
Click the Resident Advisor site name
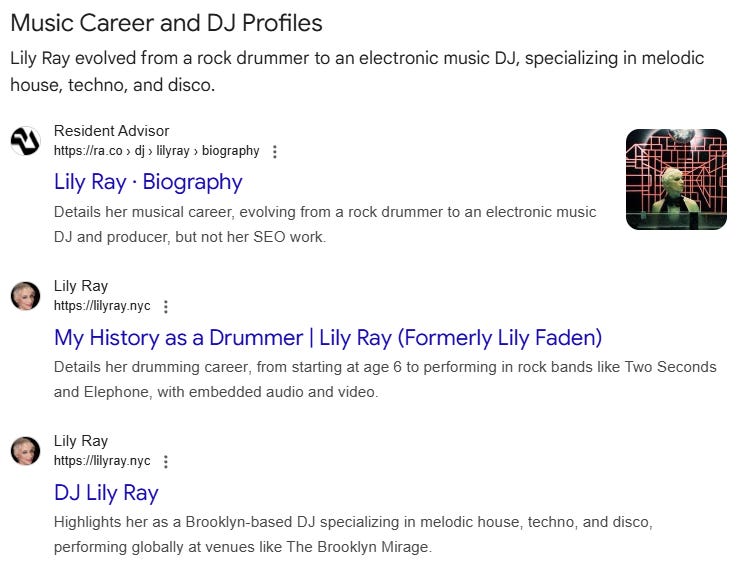[111, 131]
